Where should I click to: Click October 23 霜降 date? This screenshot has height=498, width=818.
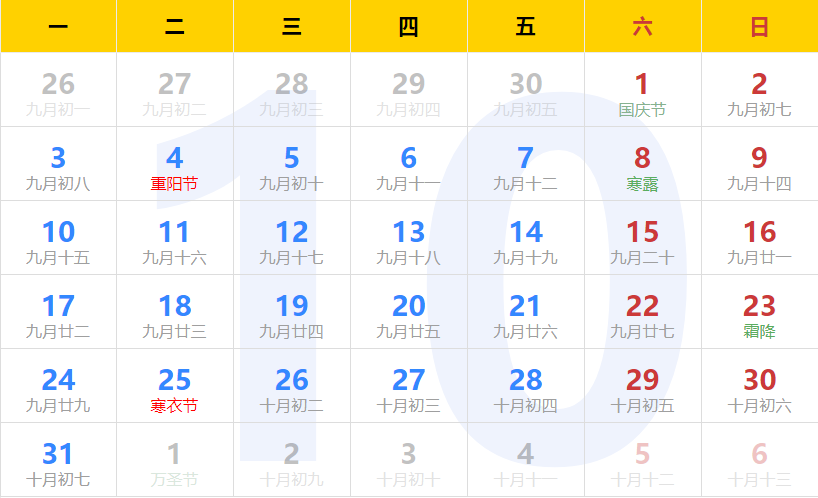point(759,314)
